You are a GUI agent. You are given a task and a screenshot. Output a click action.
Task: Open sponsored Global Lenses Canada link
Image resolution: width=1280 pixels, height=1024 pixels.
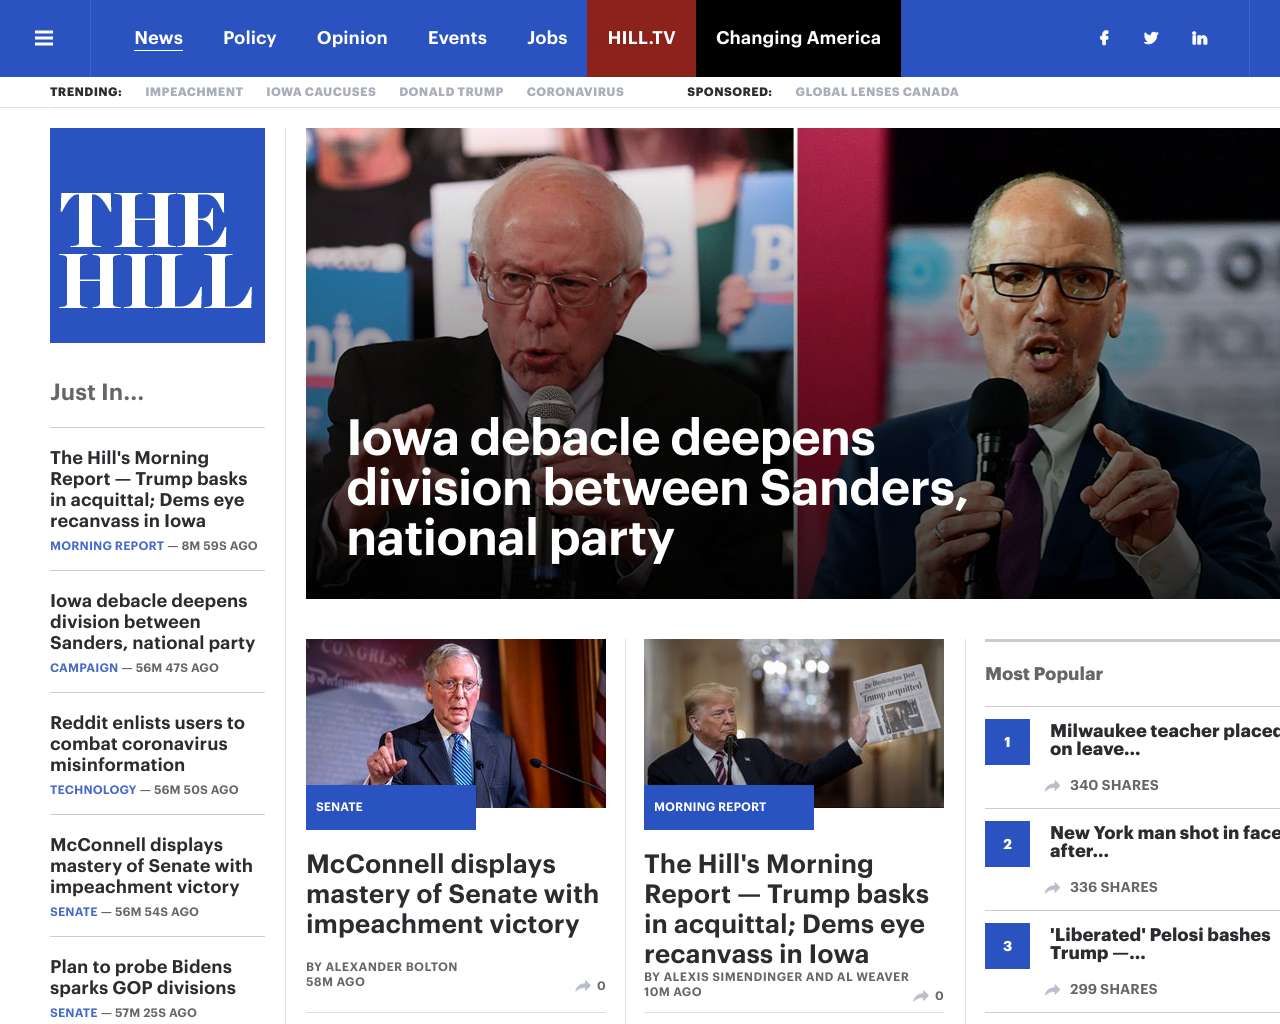(x=876, y=92)
